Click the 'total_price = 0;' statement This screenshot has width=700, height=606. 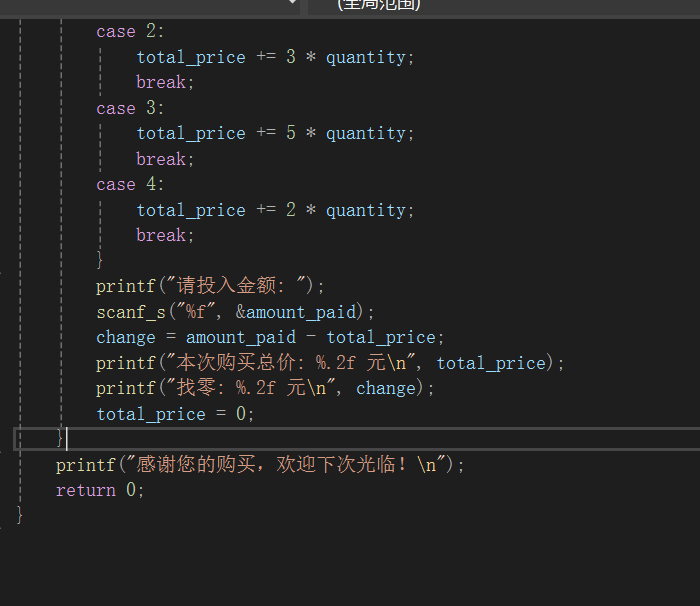pos(175,414)
